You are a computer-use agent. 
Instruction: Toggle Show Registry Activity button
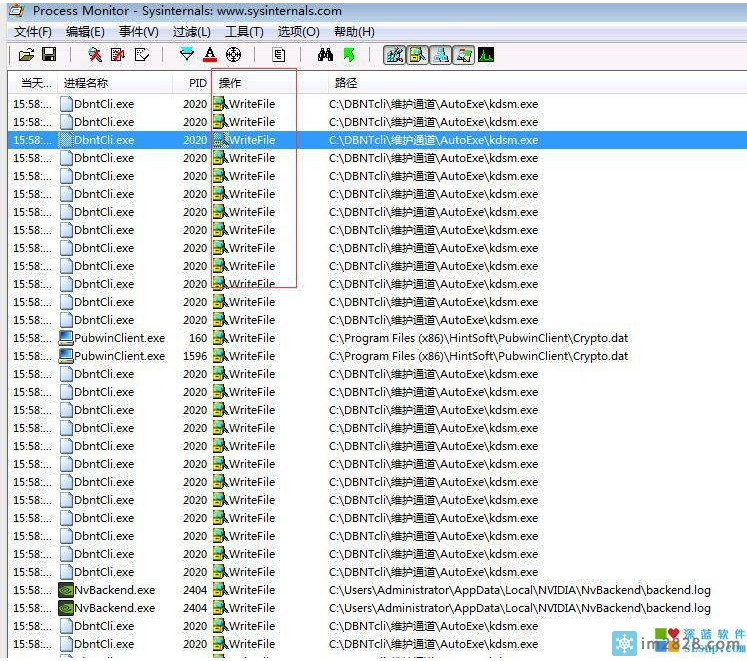(394, 55)
